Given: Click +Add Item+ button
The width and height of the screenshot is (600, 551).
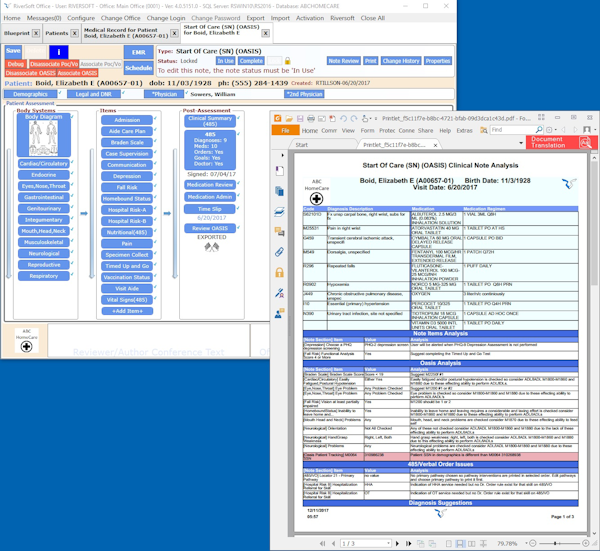Looking at the screenshot, I should coord(127,311).
